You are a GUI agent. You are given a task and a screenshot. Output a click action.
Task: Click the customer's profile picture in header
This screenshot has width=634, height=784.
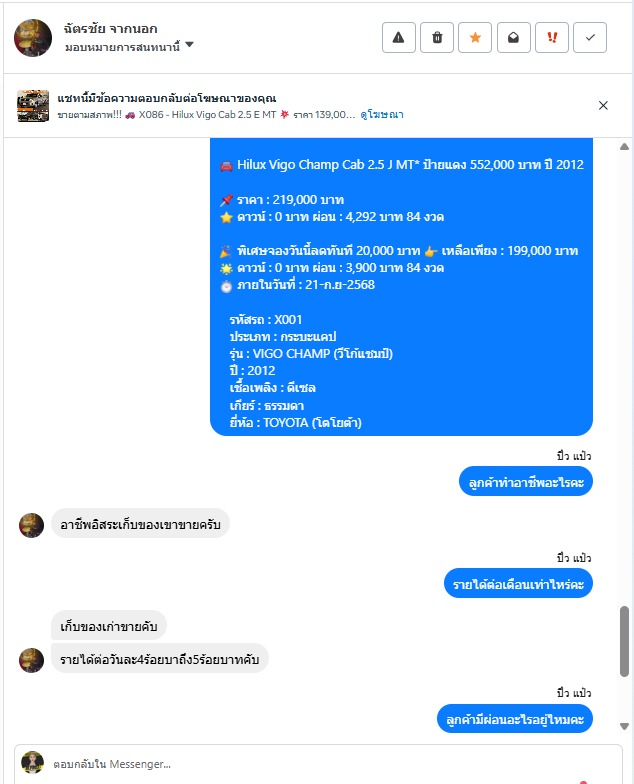coord(33,38)
